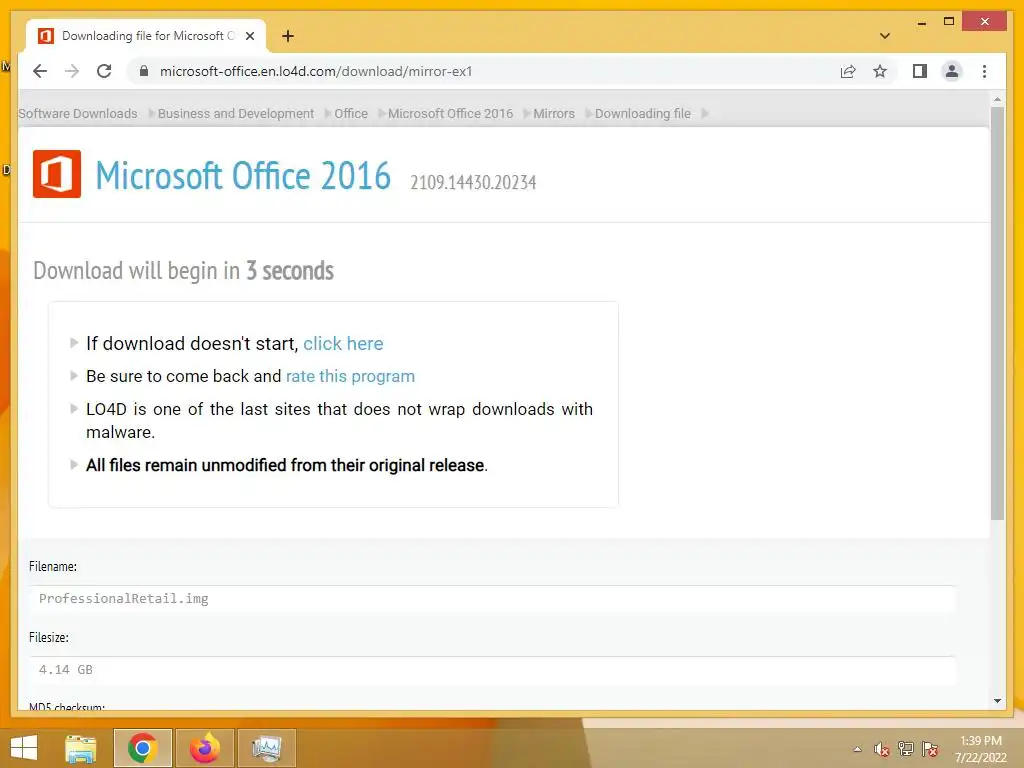Maximize the Chrome window
1024x768 pixels.
click(949, 22)
